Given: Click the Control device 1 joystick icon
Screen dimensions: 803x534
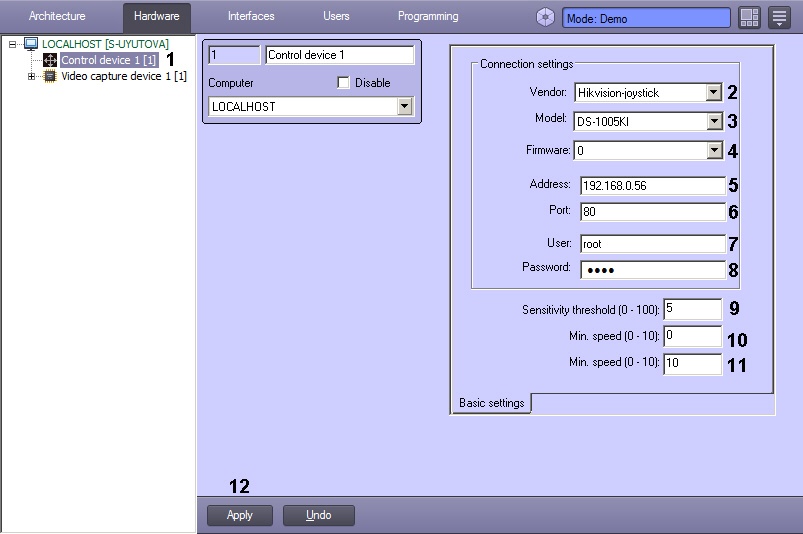Looking at the screenshot, I should (50, 60).
